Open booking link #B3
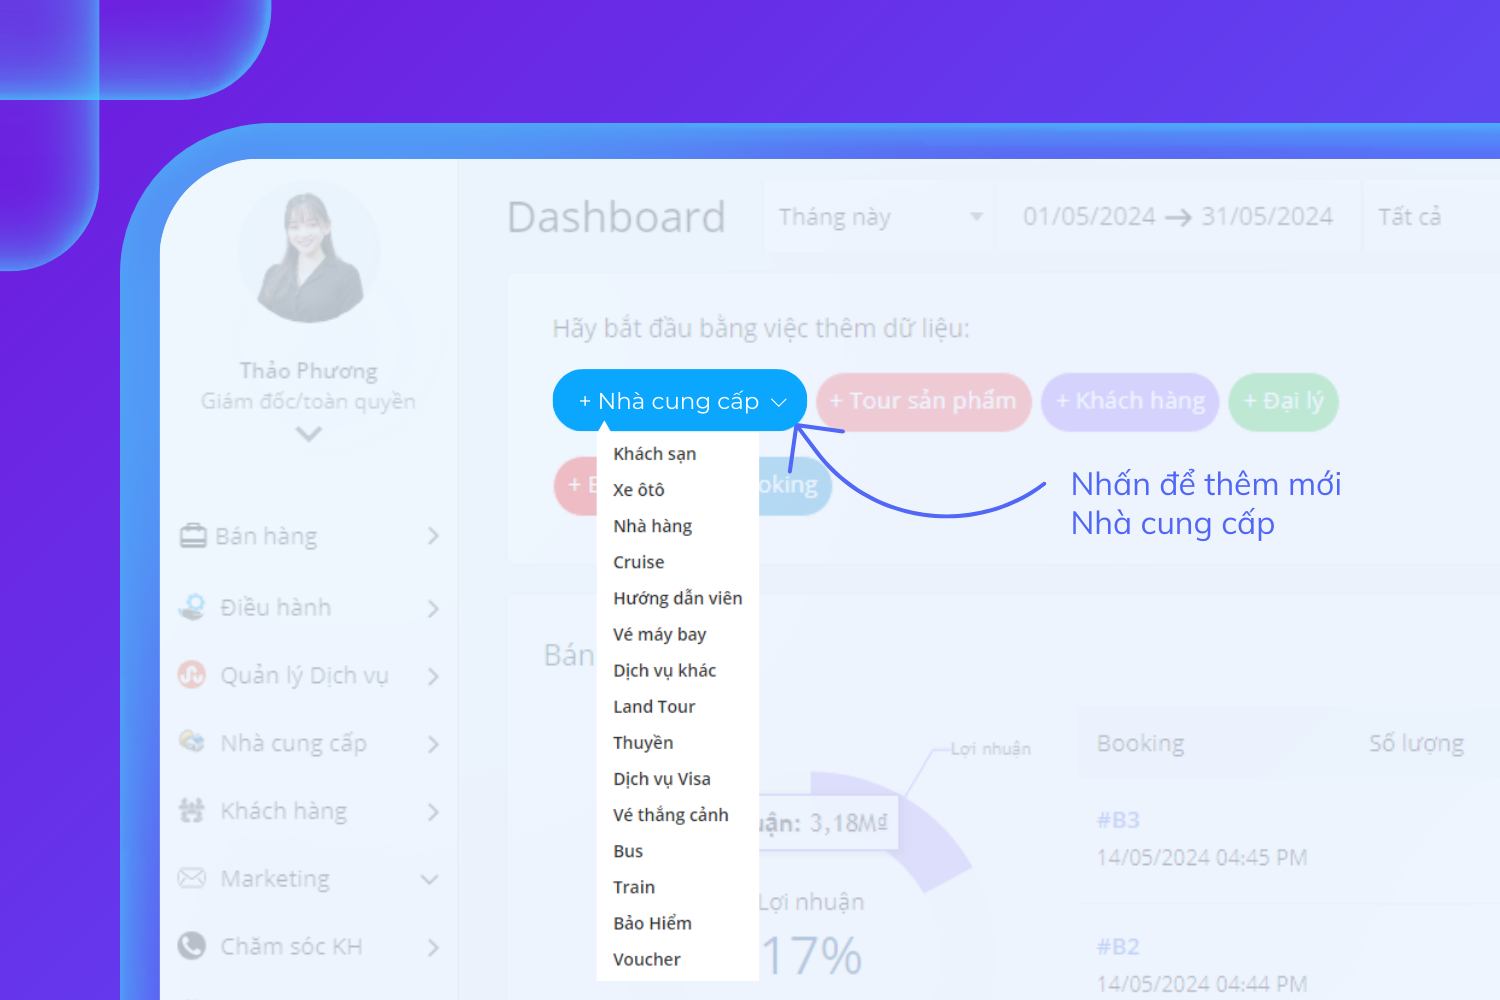 (x=1118, y=820)
